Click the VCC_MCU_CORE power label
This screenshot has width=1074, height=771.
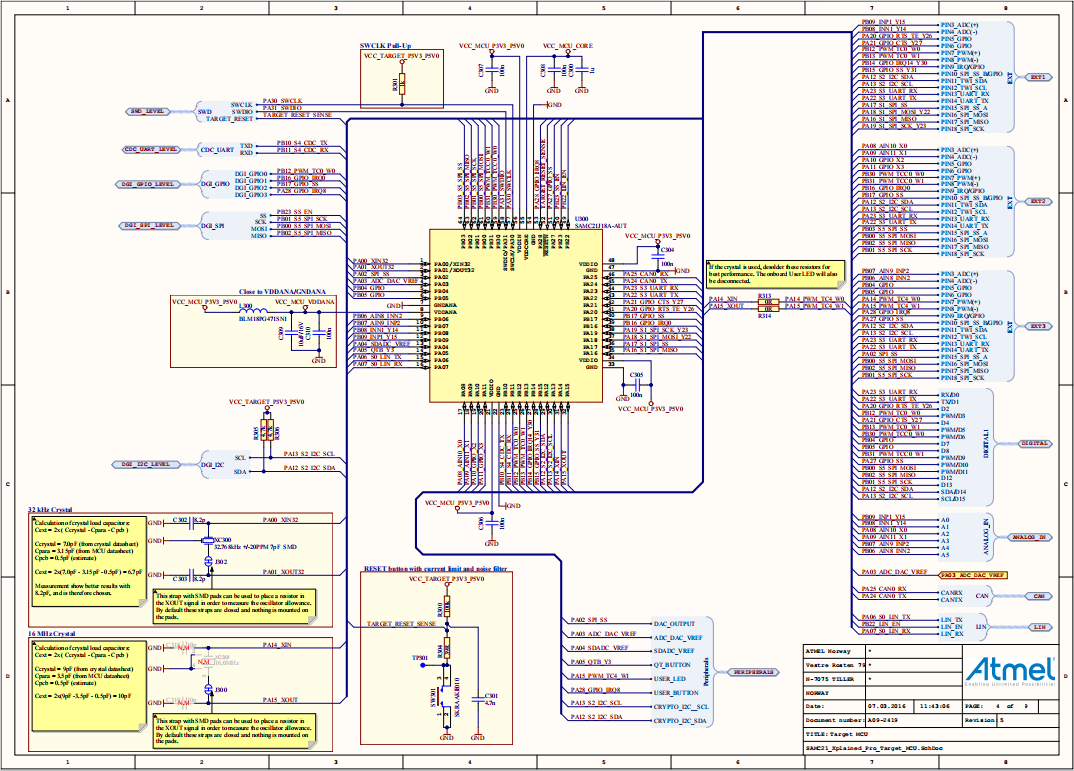568,46
